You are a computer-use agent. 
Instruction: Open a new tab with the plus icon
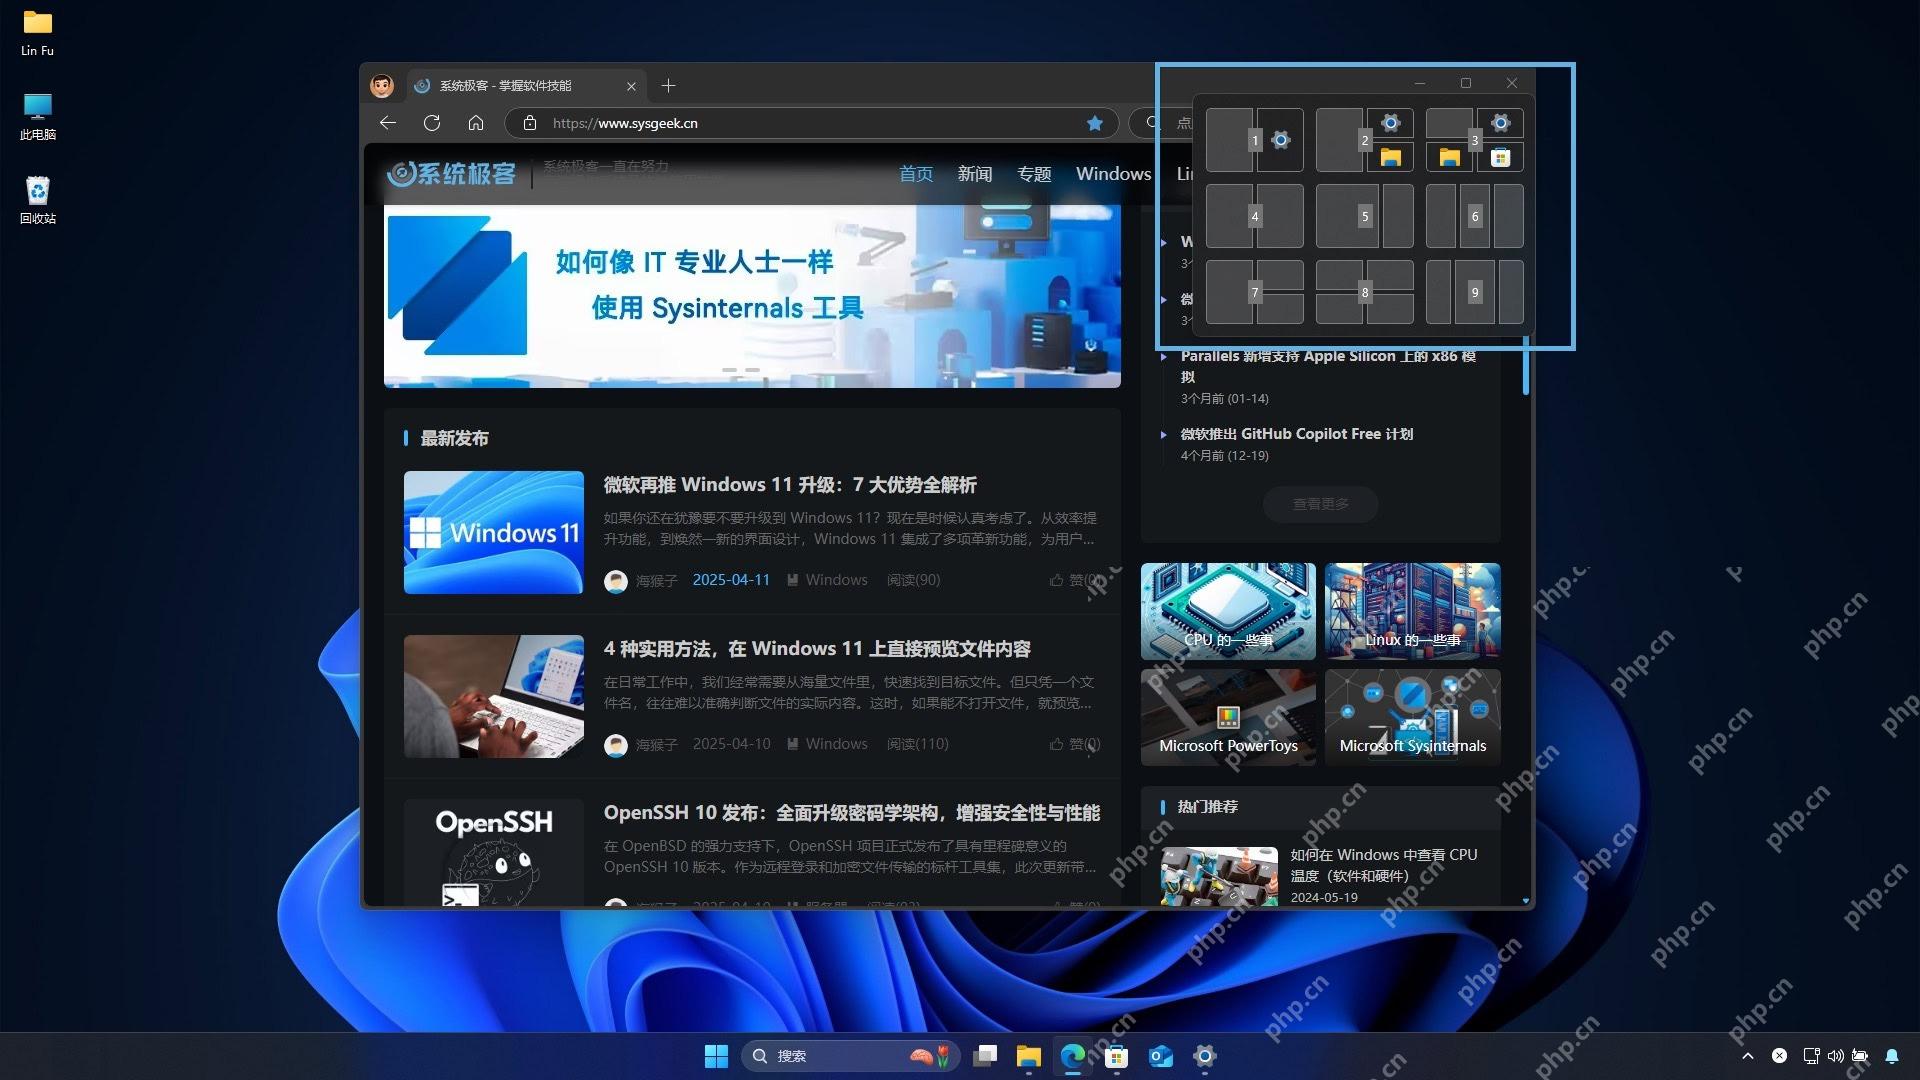[x=669, y=86]
